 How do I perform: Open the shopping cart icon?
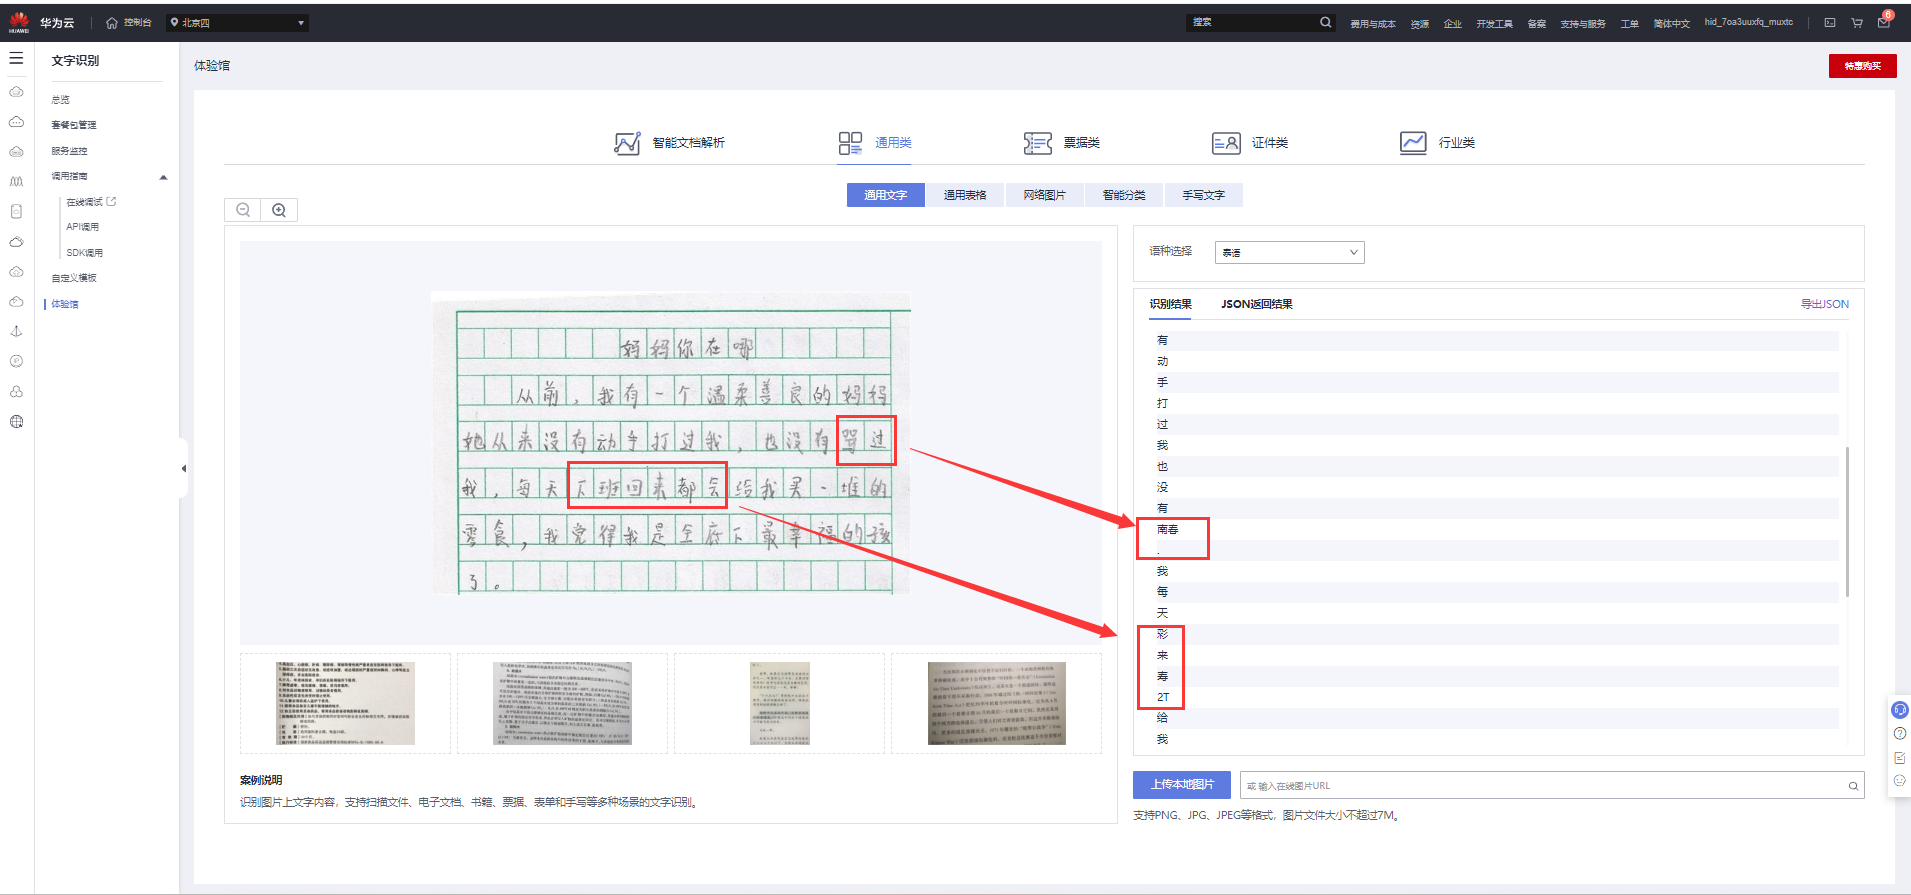coord(1857,23)
